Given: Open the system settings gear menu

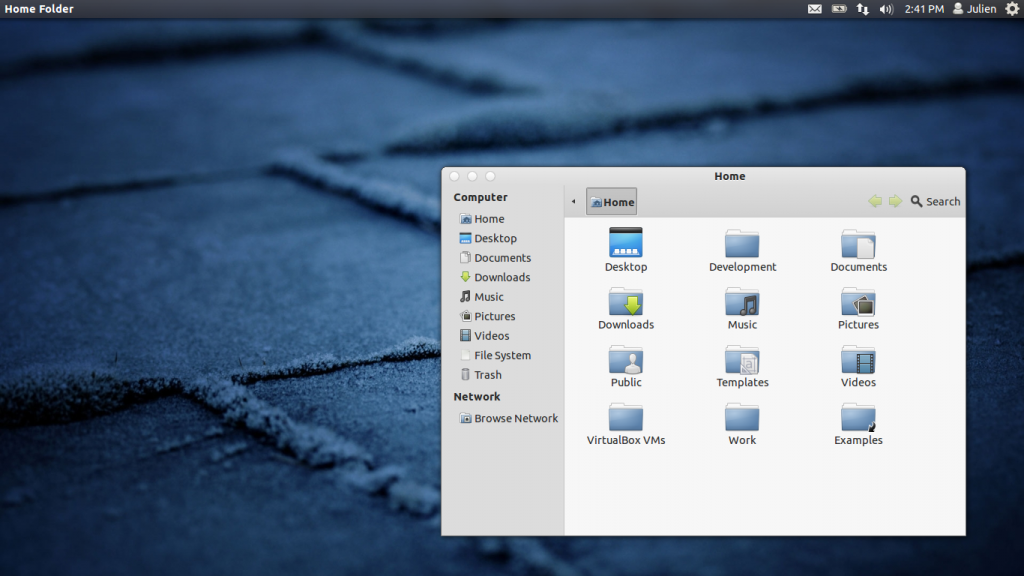Looking at the screenshot, I should pyautogui.click(x=1012, y=9).
